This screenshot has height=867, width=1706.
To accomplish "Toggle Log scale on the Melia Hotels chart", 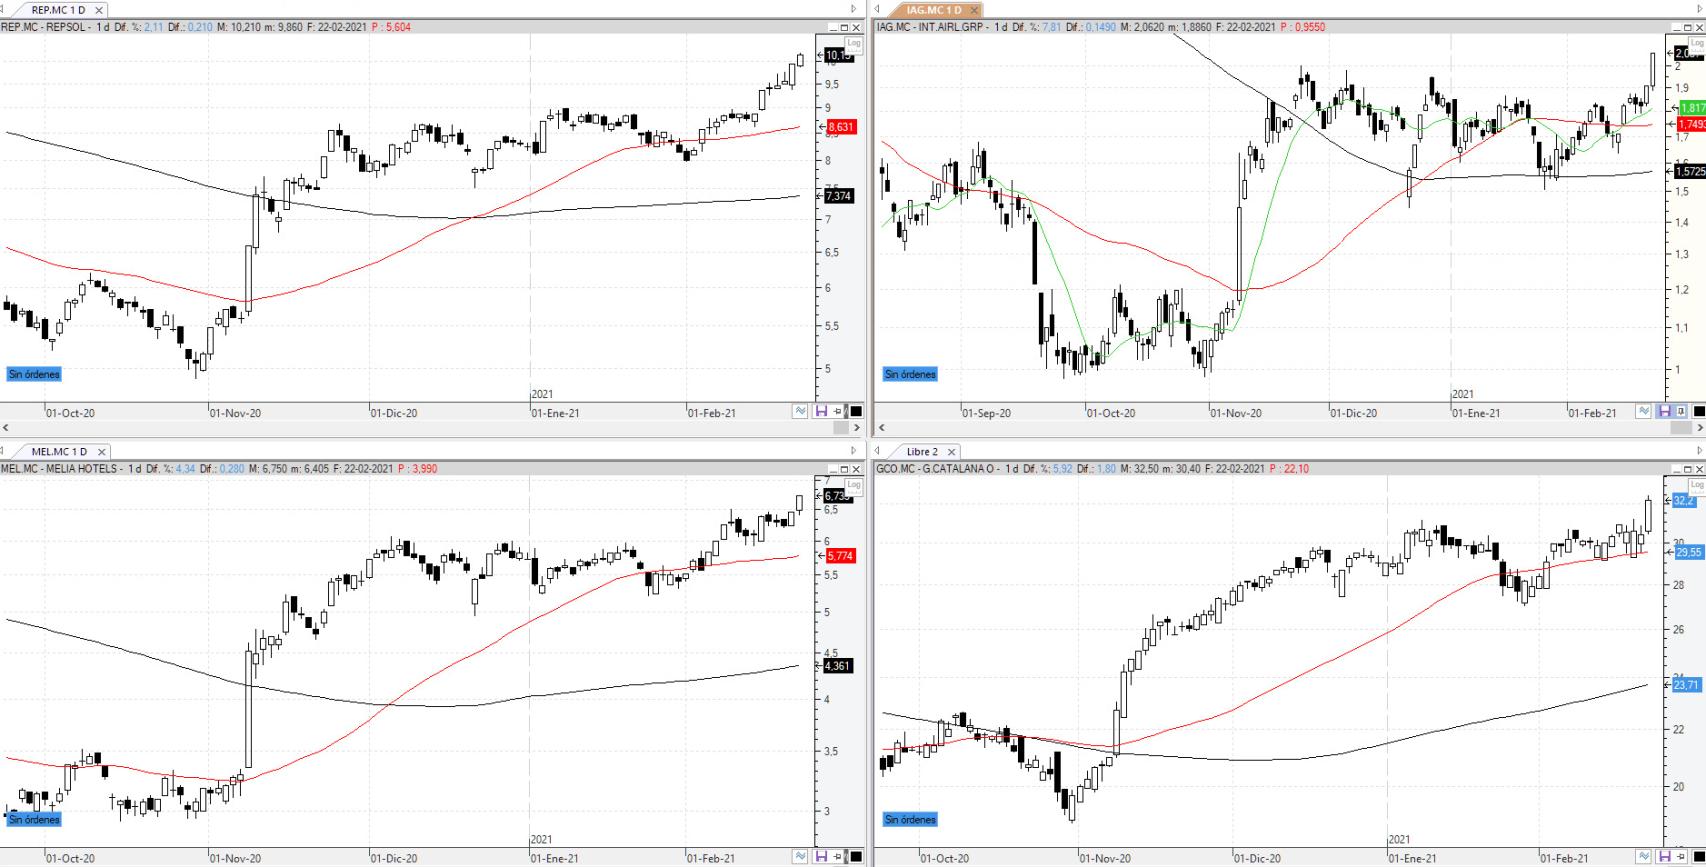I will pos(853,485).
